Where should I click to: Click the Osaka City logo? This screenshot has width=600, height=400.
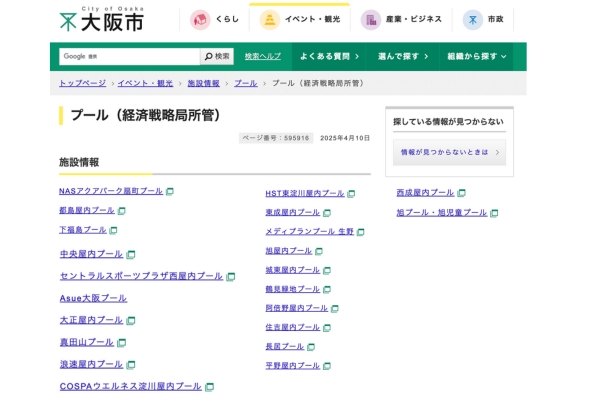[x=101, y=19]
